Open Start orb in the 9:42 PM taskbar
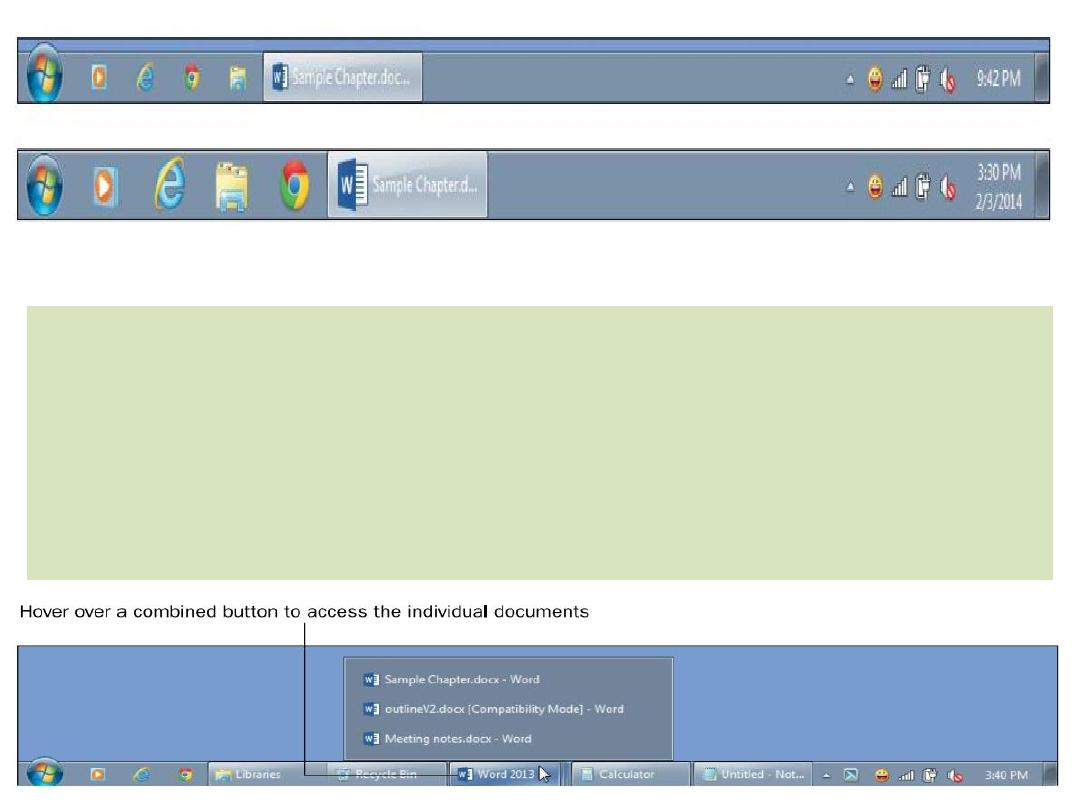This screenshot has width=1080, height=810. click(45, 74)
